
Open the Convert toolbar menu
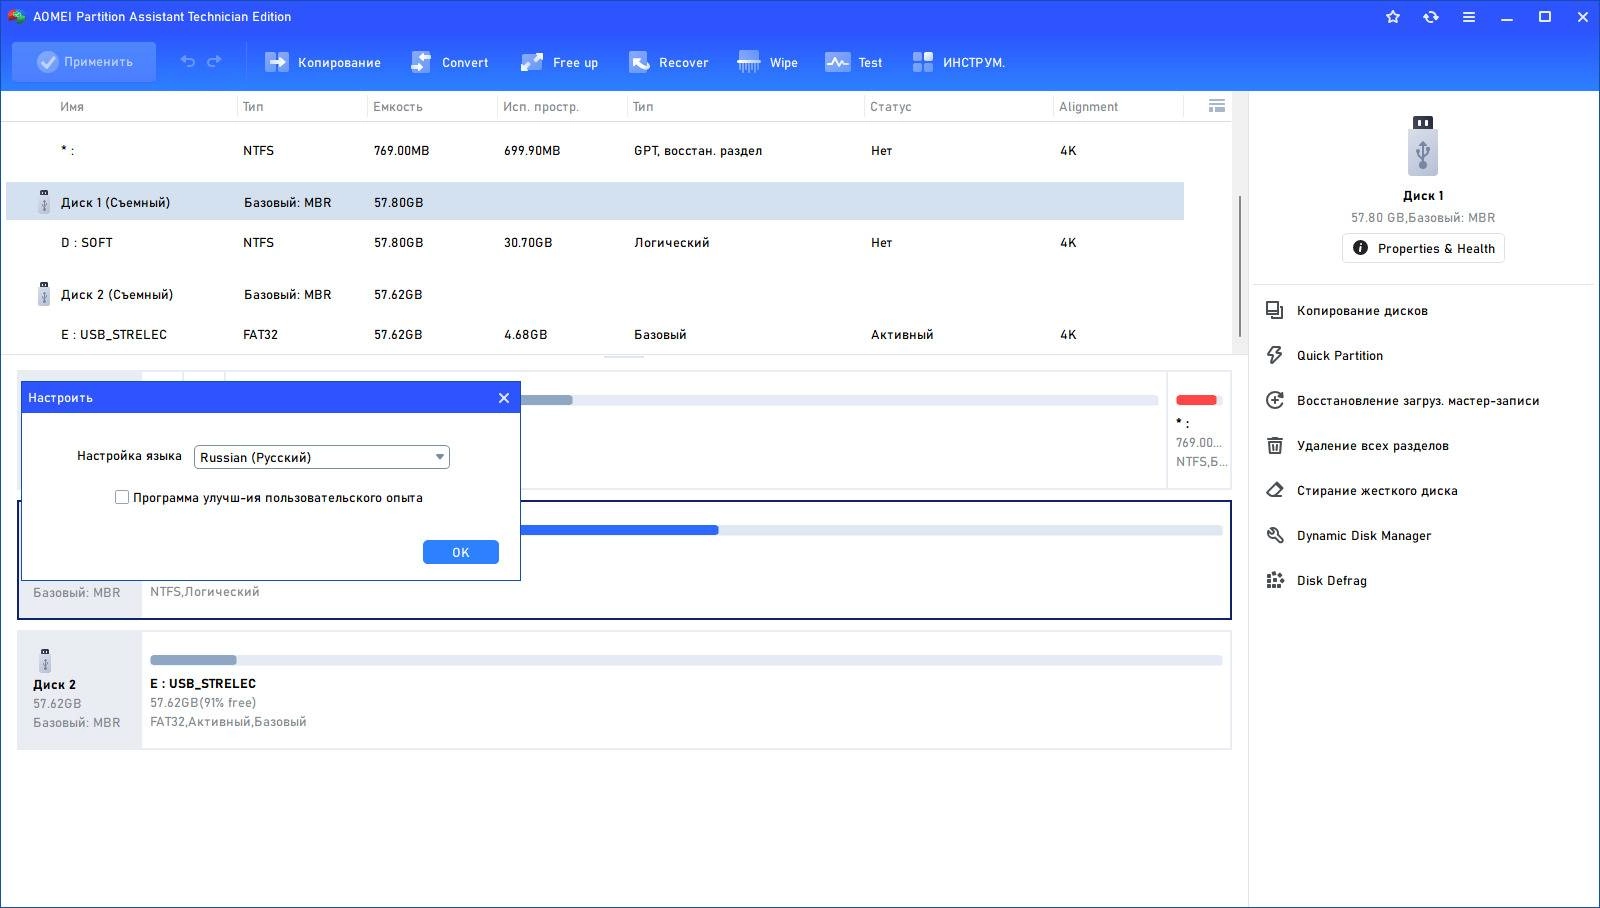(449, 62)
